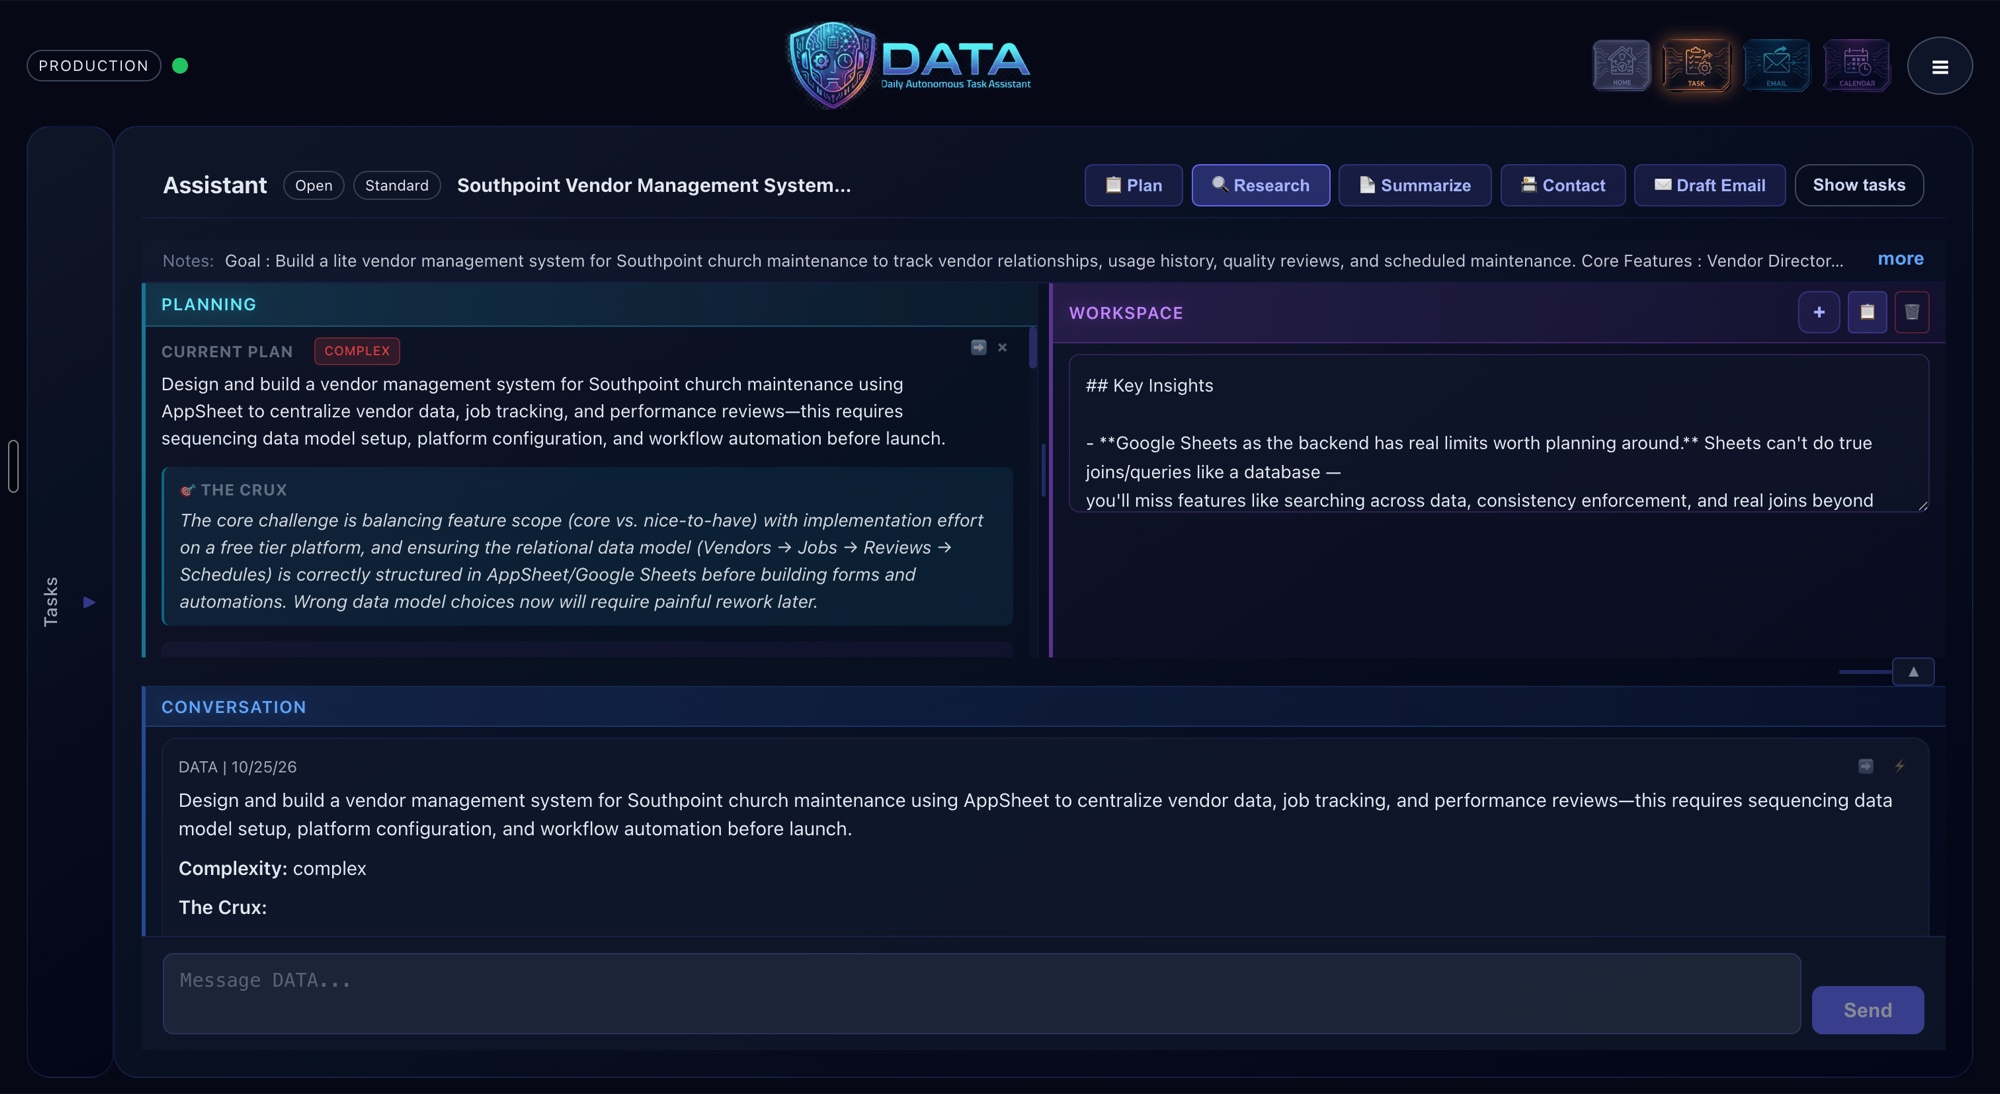Click the green production status dot
2000x1094 pixels.
coord(180,66)
